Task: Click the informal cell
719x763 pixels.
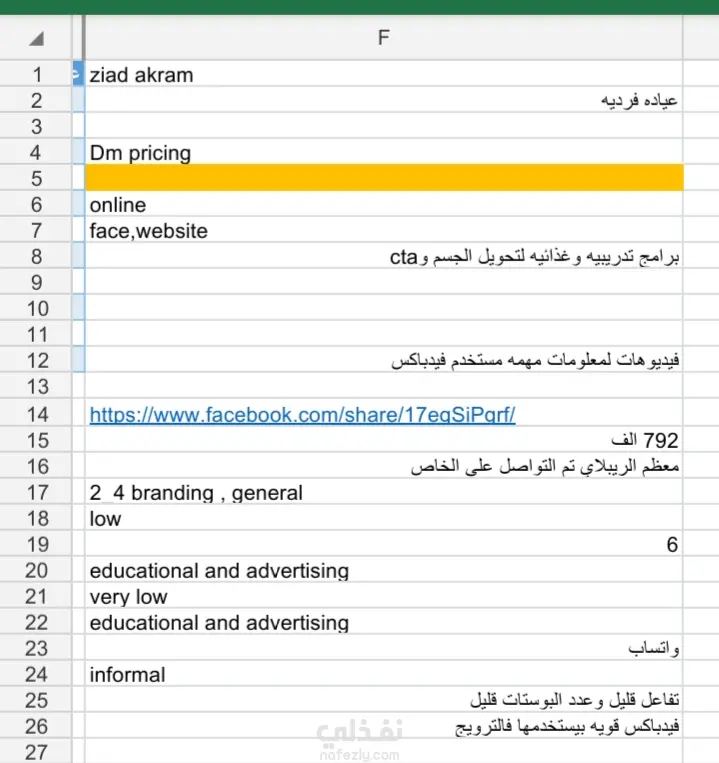Action: click(x=384, y=674)
